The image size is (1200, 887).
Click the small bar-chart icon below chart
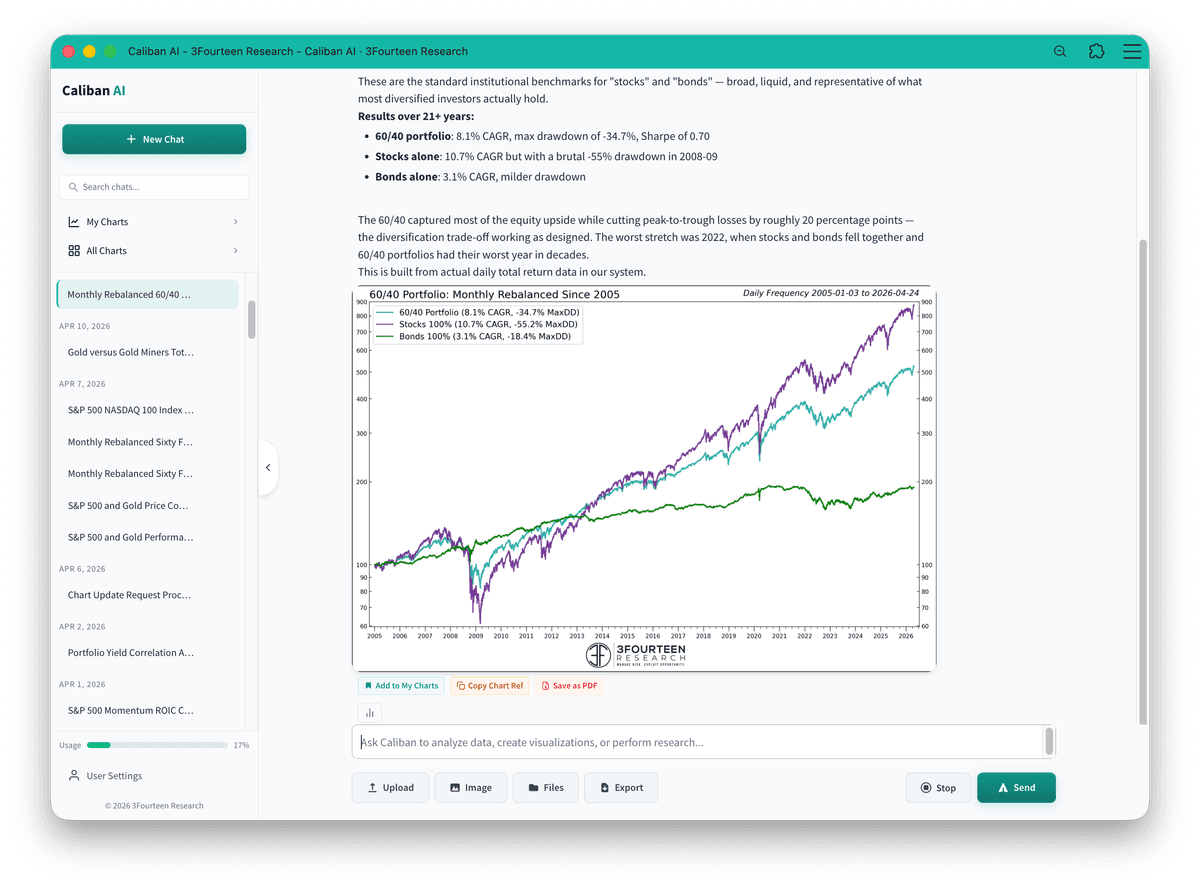pyautogui.click(x=370, y=713)
